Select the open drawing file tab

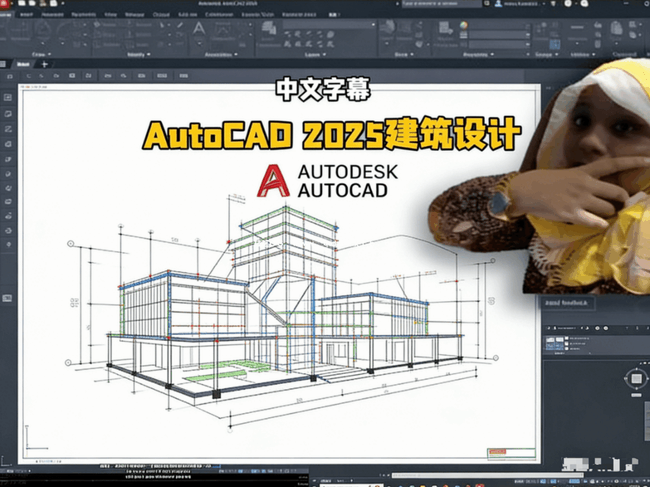point(23,64)
